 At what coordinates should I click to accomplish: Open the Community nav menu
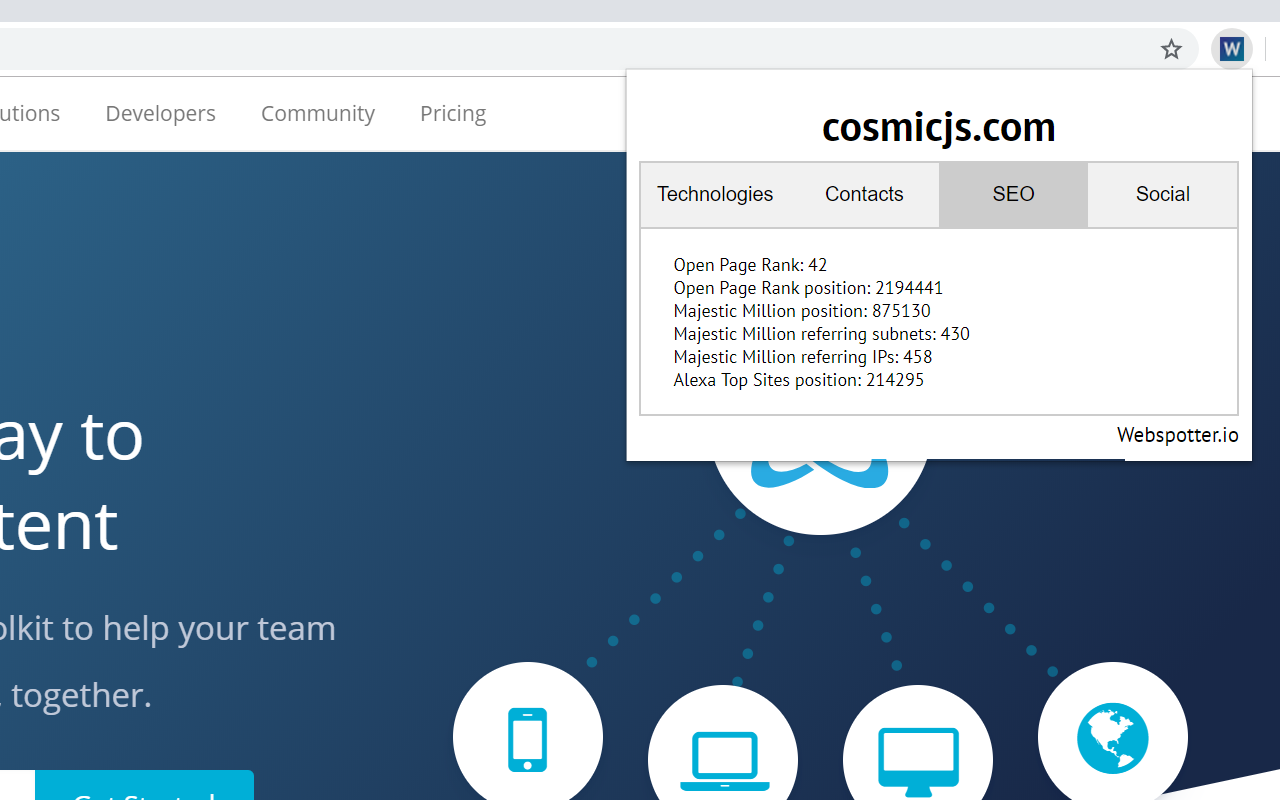pyautogui.click(x=318, y=114)
